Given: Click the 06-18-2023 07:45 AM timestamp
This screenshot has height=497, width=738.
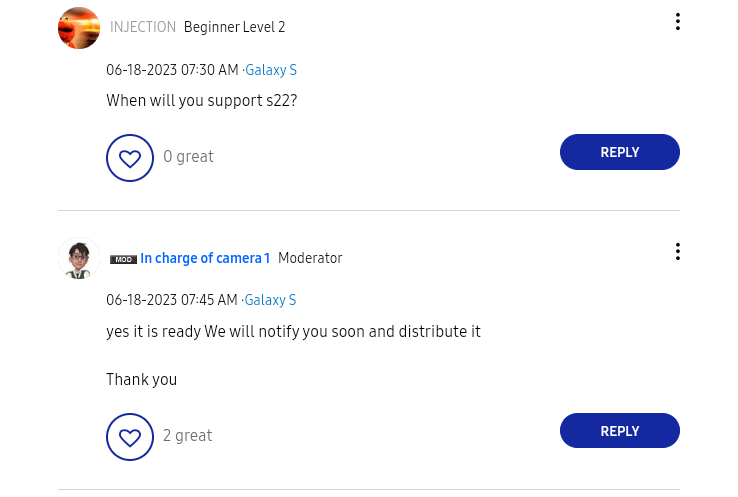Looking at the screenshot, I should [172, 300].
